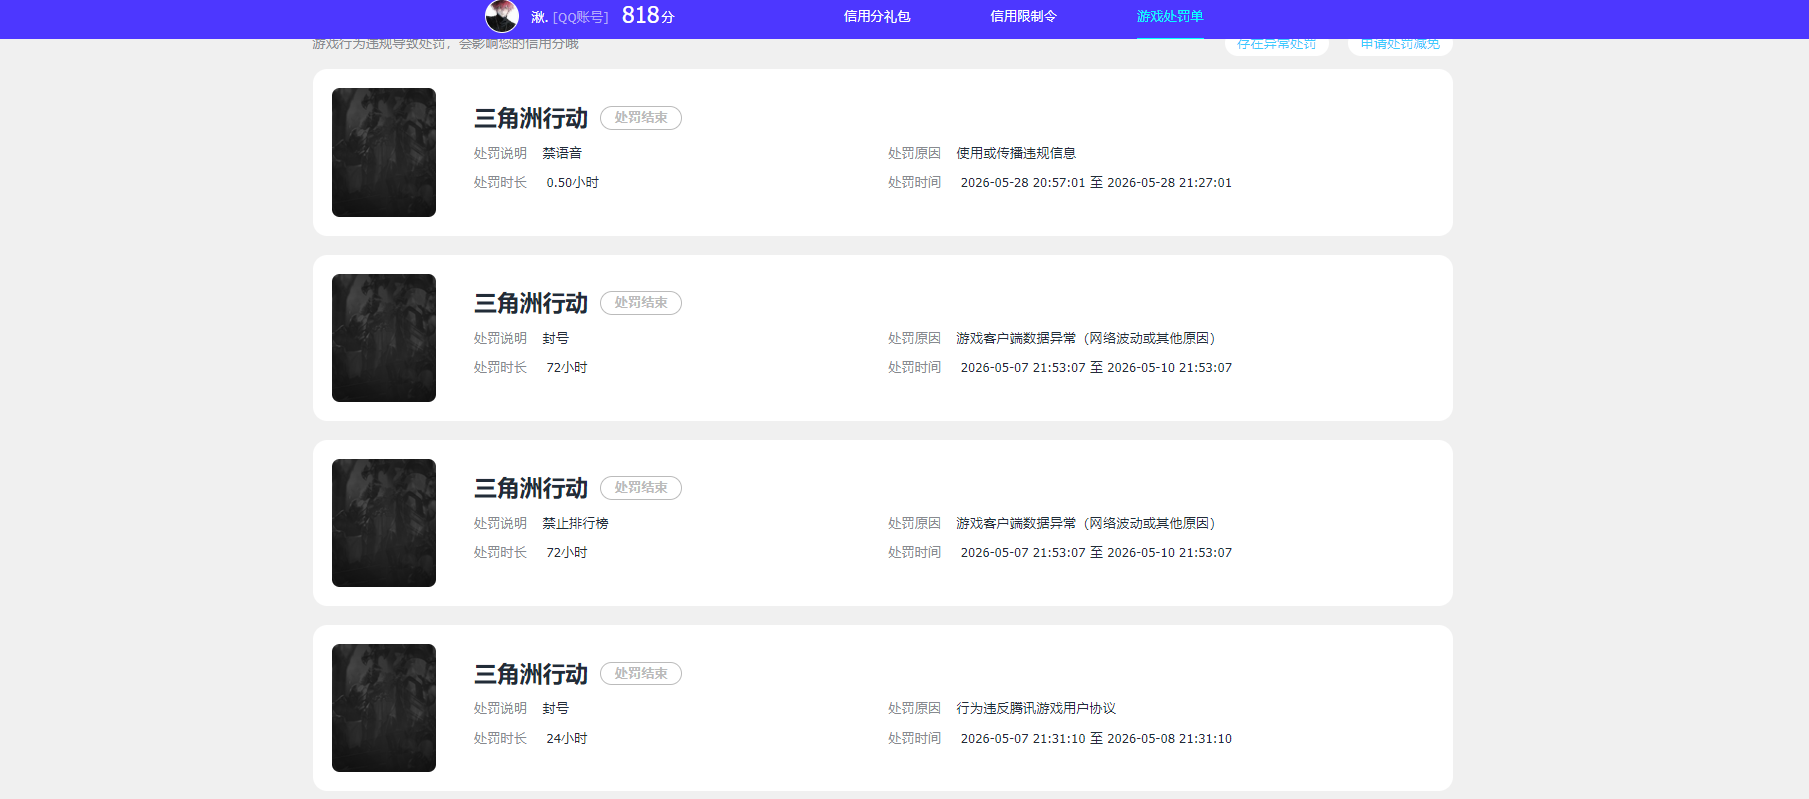Select the 使用或传播违规信息 reason text
The image size is (1809, 799).
point(1016,153)
